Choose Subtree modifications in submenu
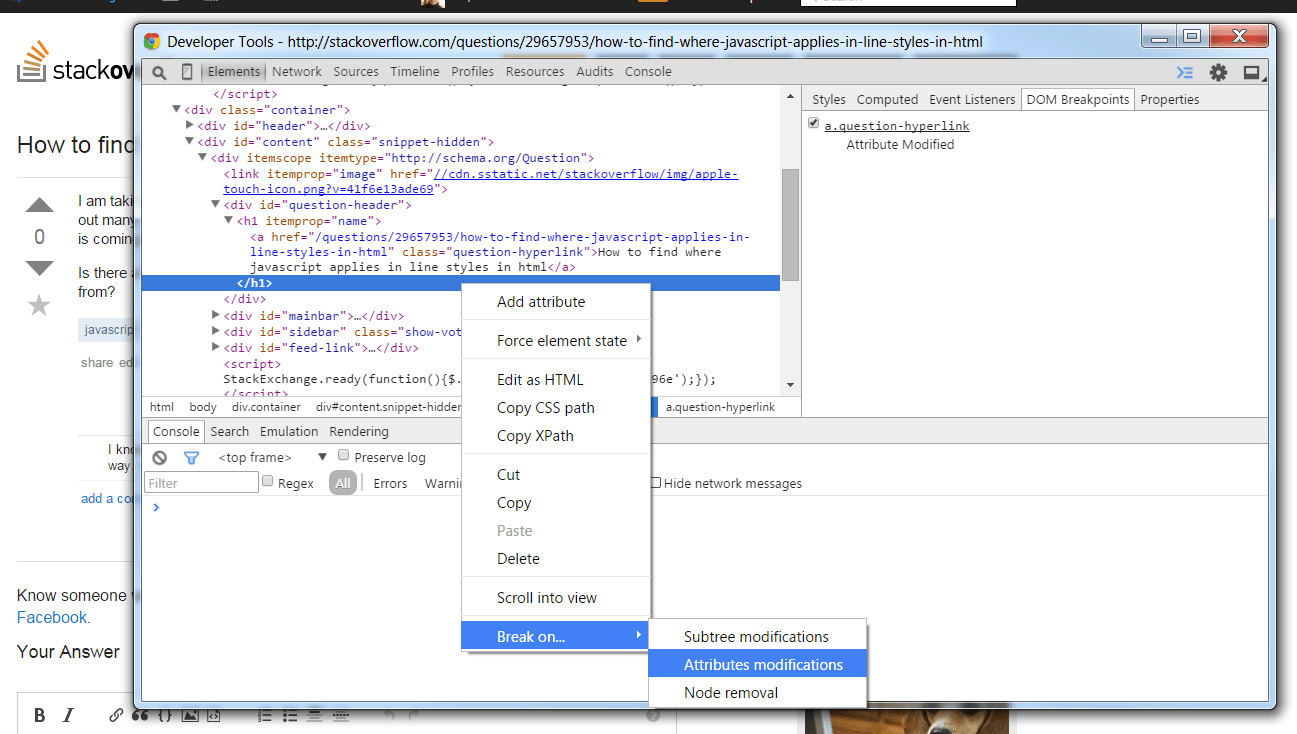Viewport: 1297px width, 734px height. (758, 637)
